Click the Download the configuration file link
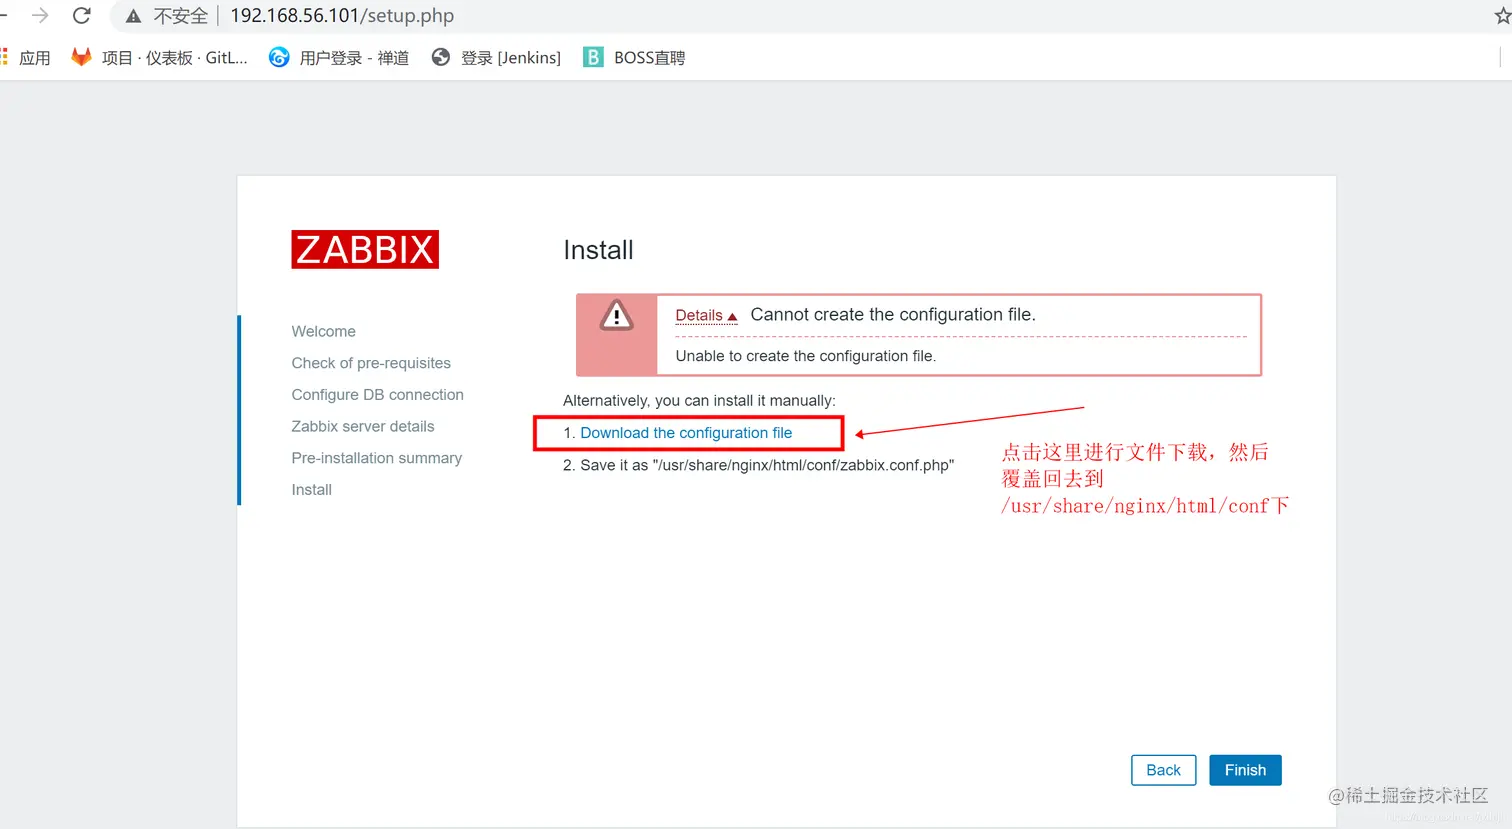The height and width of the screenshot is (829, 1512). pyautogui.click(x=687, y=432)
